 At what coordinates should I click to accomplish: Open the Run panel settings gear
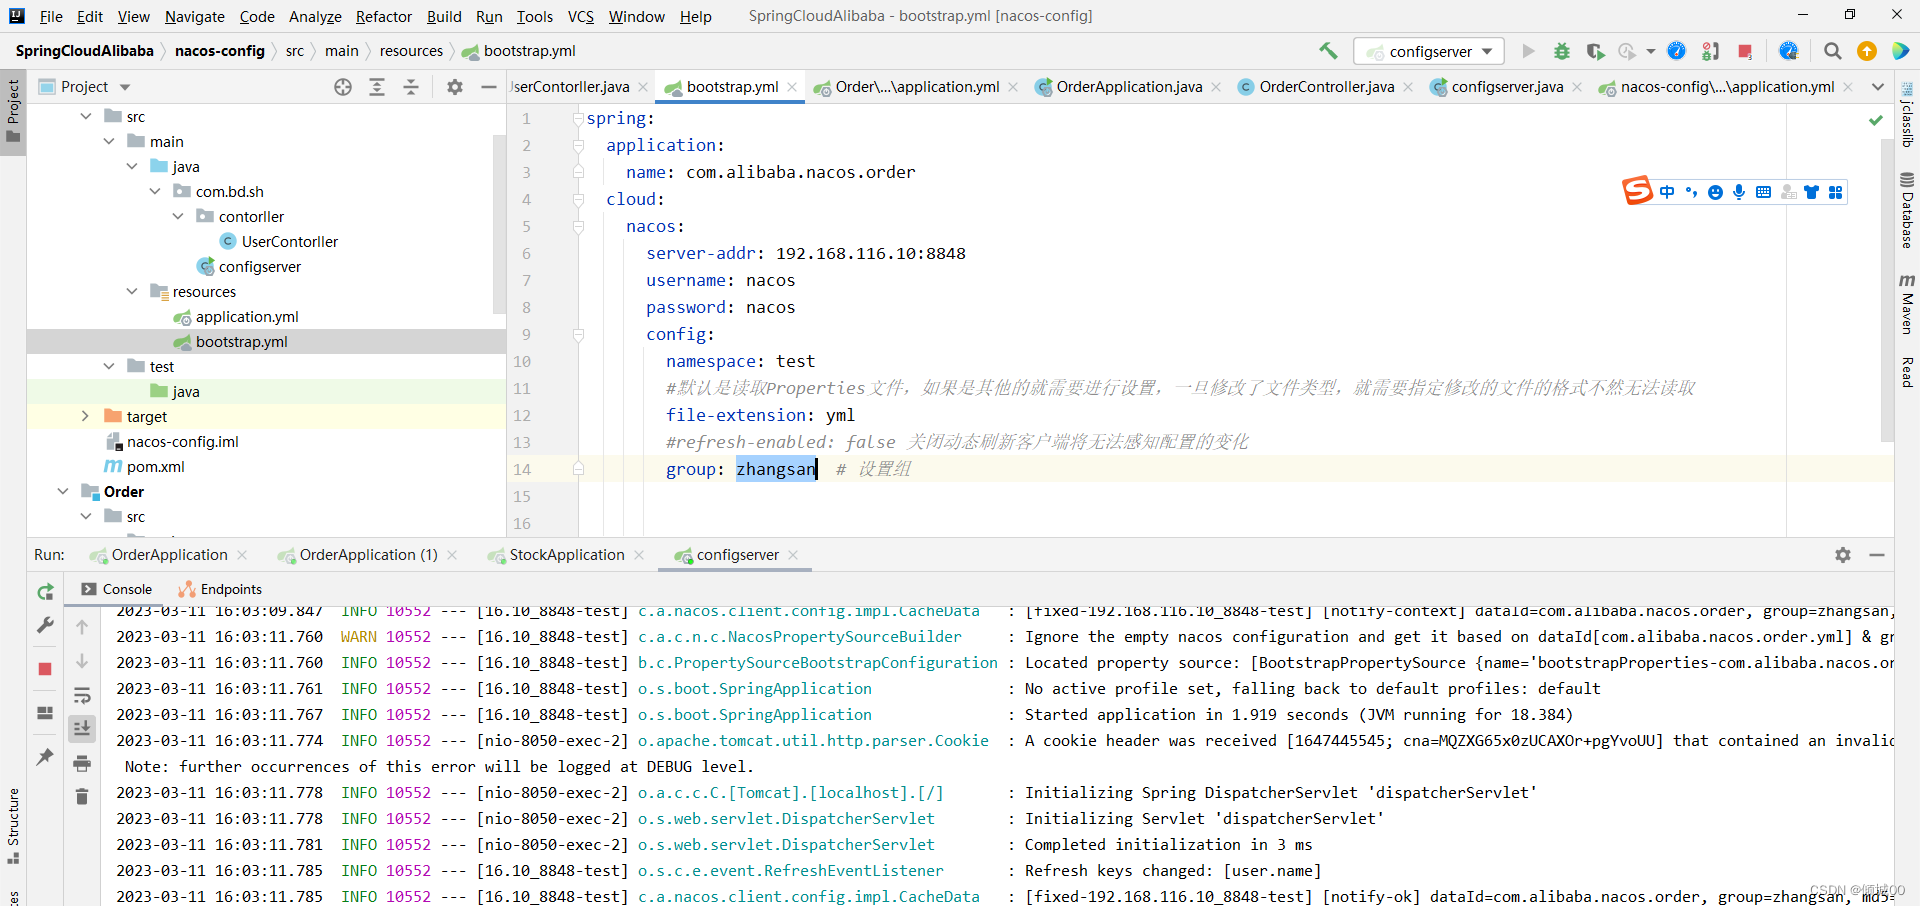click(x=1843, y=555)
